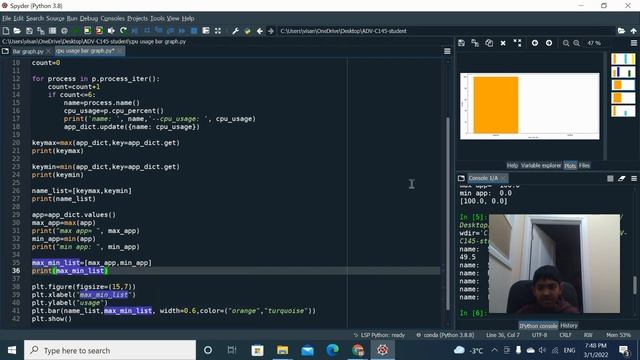The width and height of the screenshot is (640, 360).
Task: Show the next plot arrow
Action: 549,43
